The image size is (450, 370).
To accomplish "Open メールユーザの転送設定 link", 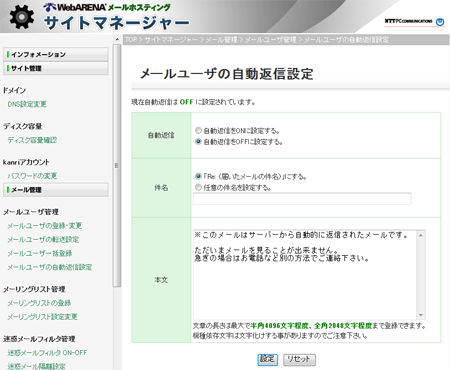I will click(x=43, y=239).
